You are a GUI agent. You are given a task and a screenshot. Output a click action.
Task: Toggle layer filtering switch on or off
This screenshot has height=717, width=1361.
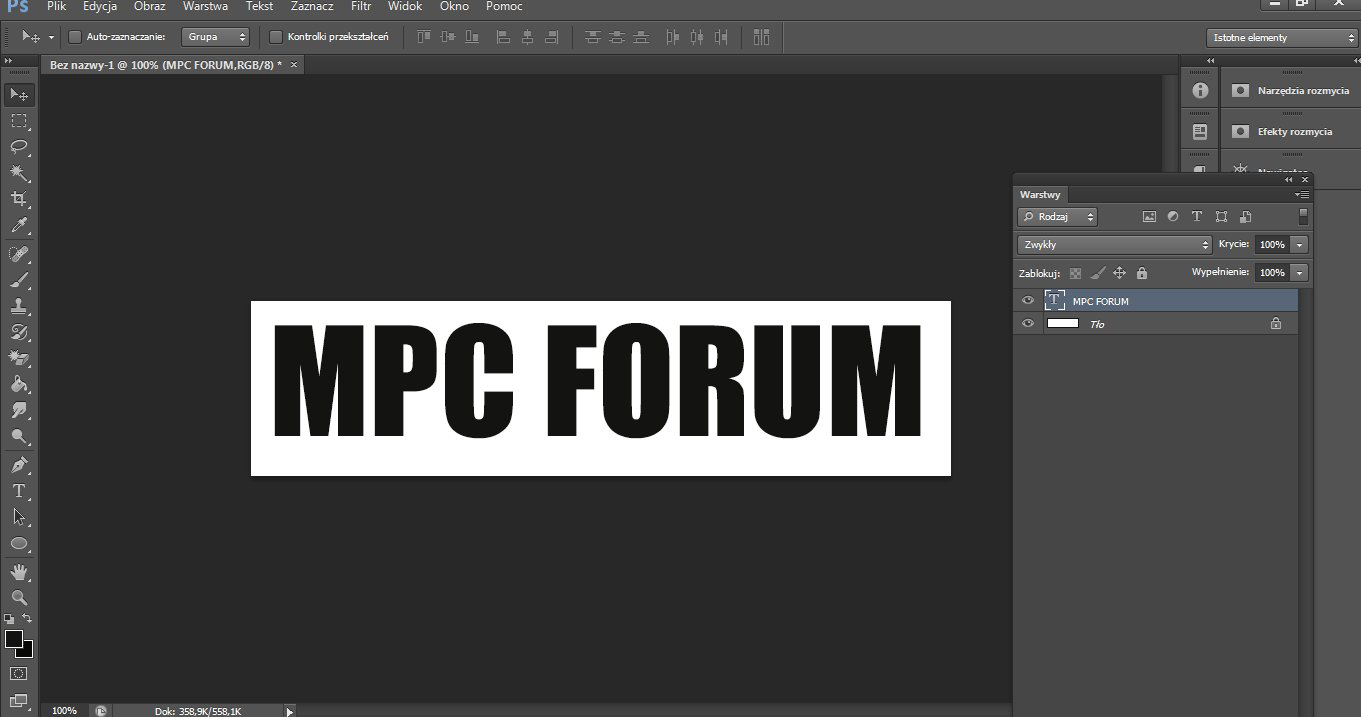[x=1303, y=216]
